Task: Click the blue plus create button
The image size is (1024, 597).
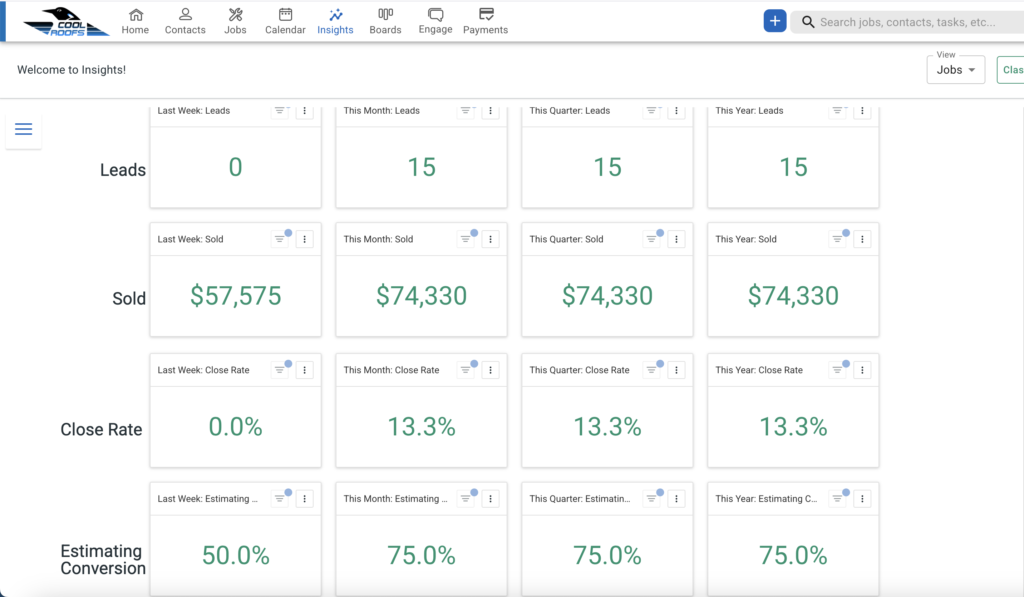Action: coord(775,21)
